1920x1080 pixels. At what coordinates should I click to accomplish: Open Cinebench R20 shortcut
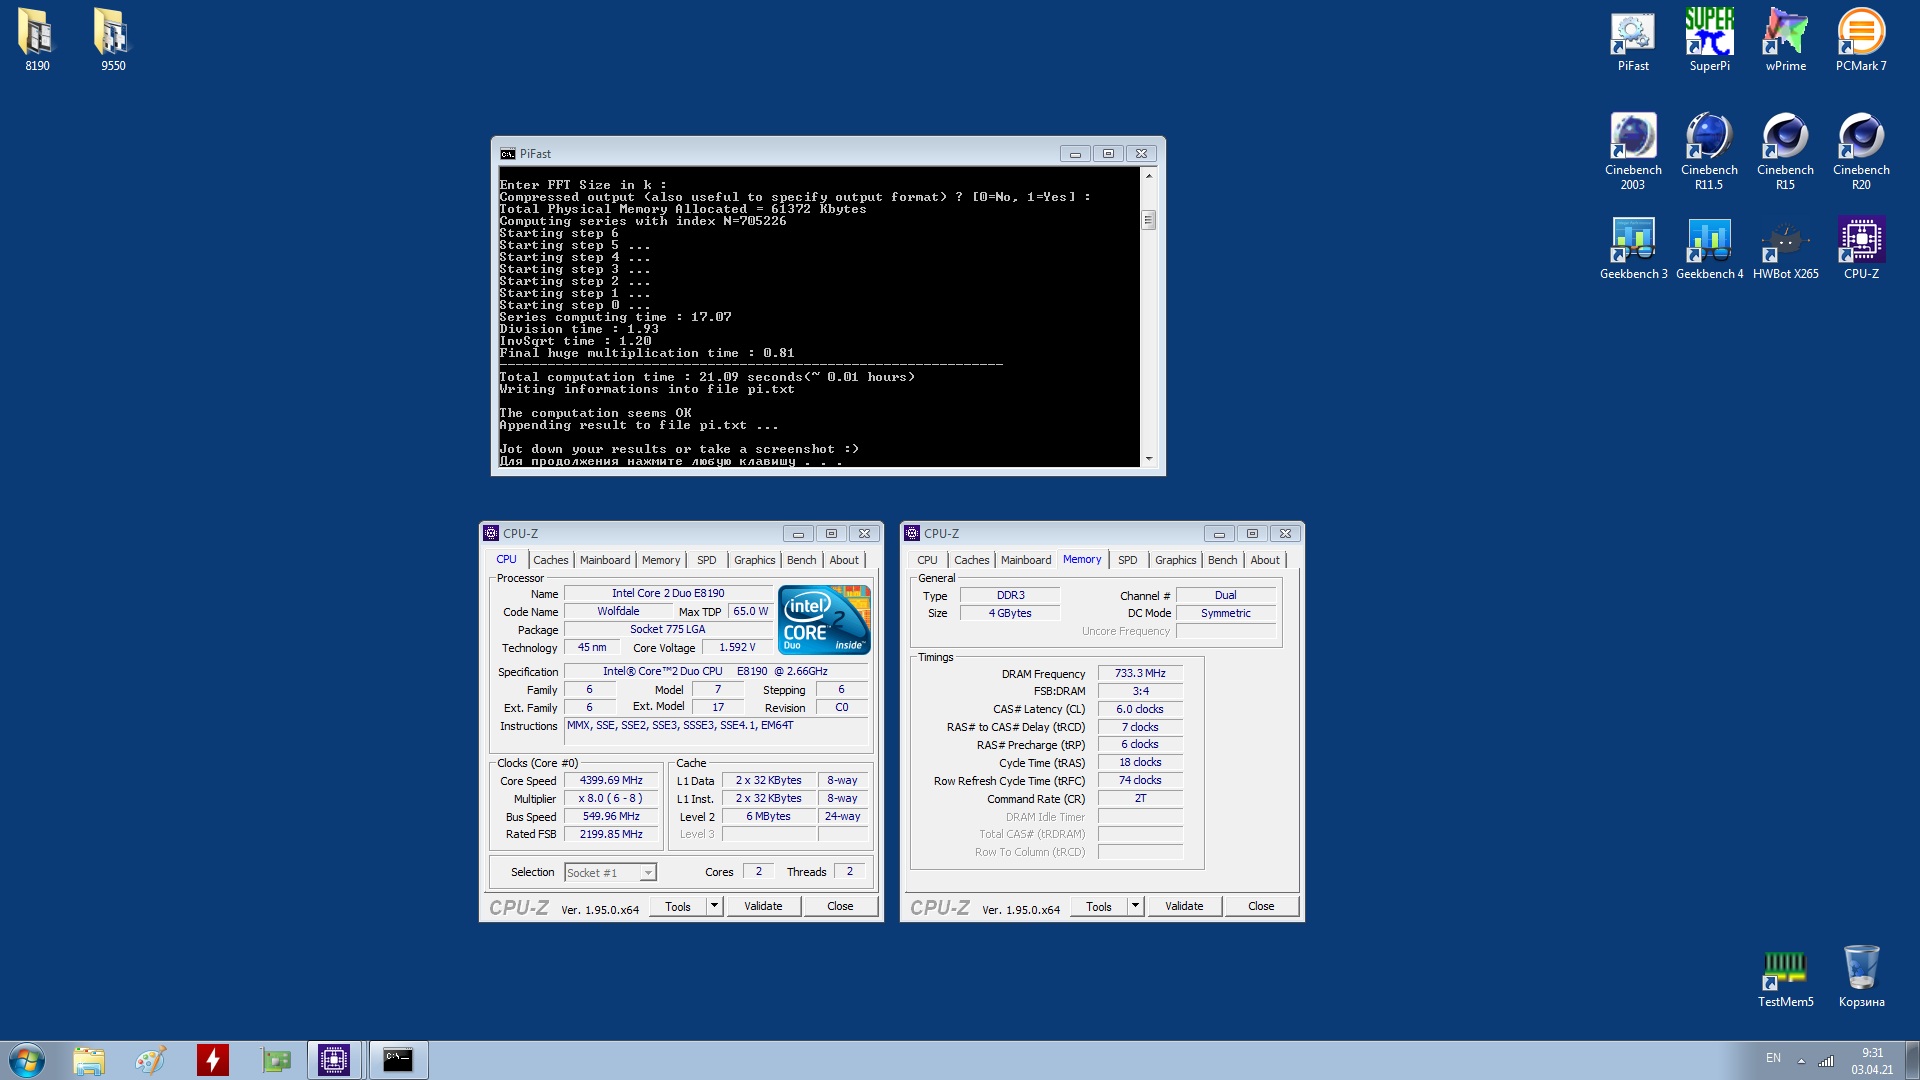point(1861,150)
